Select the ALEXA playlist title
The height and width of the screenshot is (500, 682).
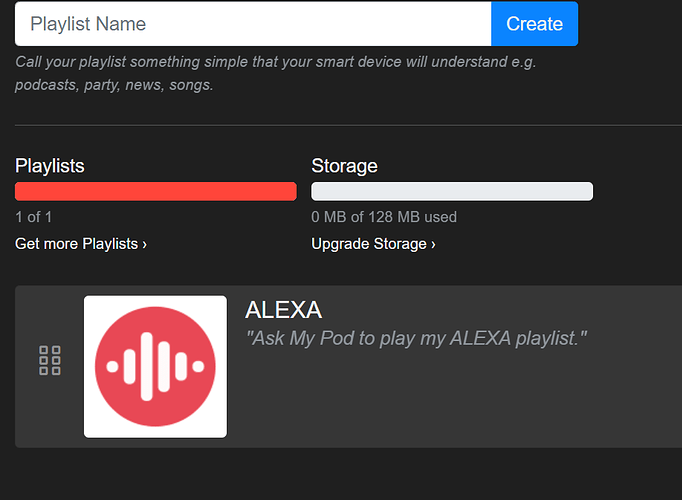click(x=284, y=310)
